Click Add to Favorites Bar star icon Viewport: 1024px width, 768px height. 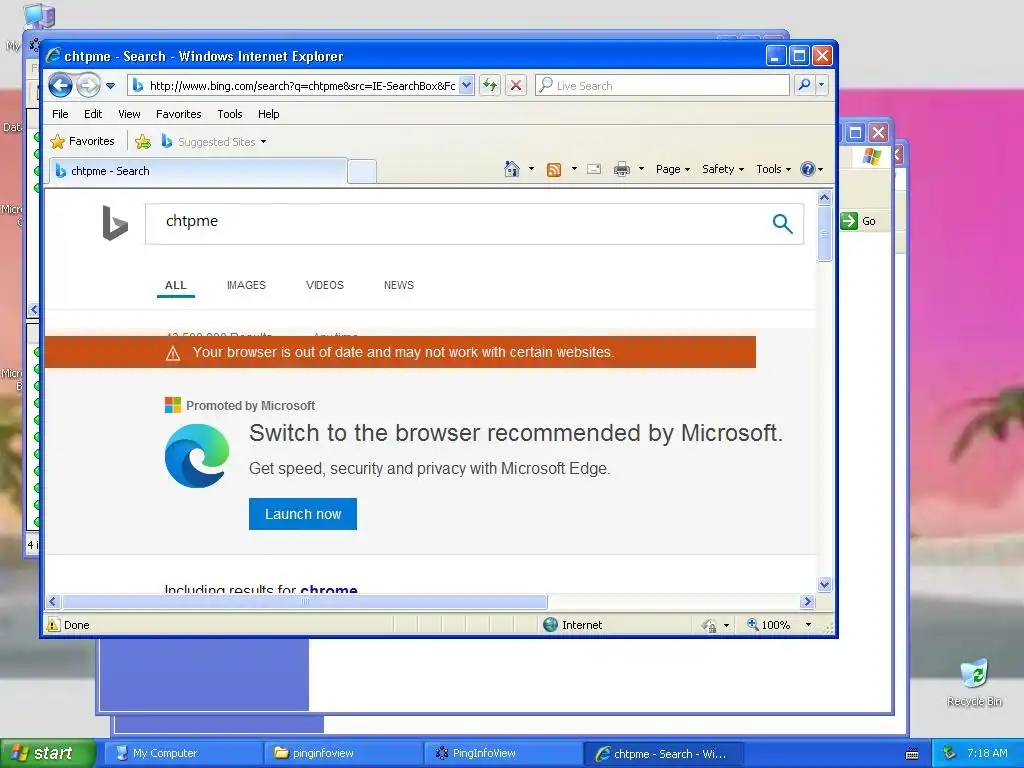click(143, 141)
